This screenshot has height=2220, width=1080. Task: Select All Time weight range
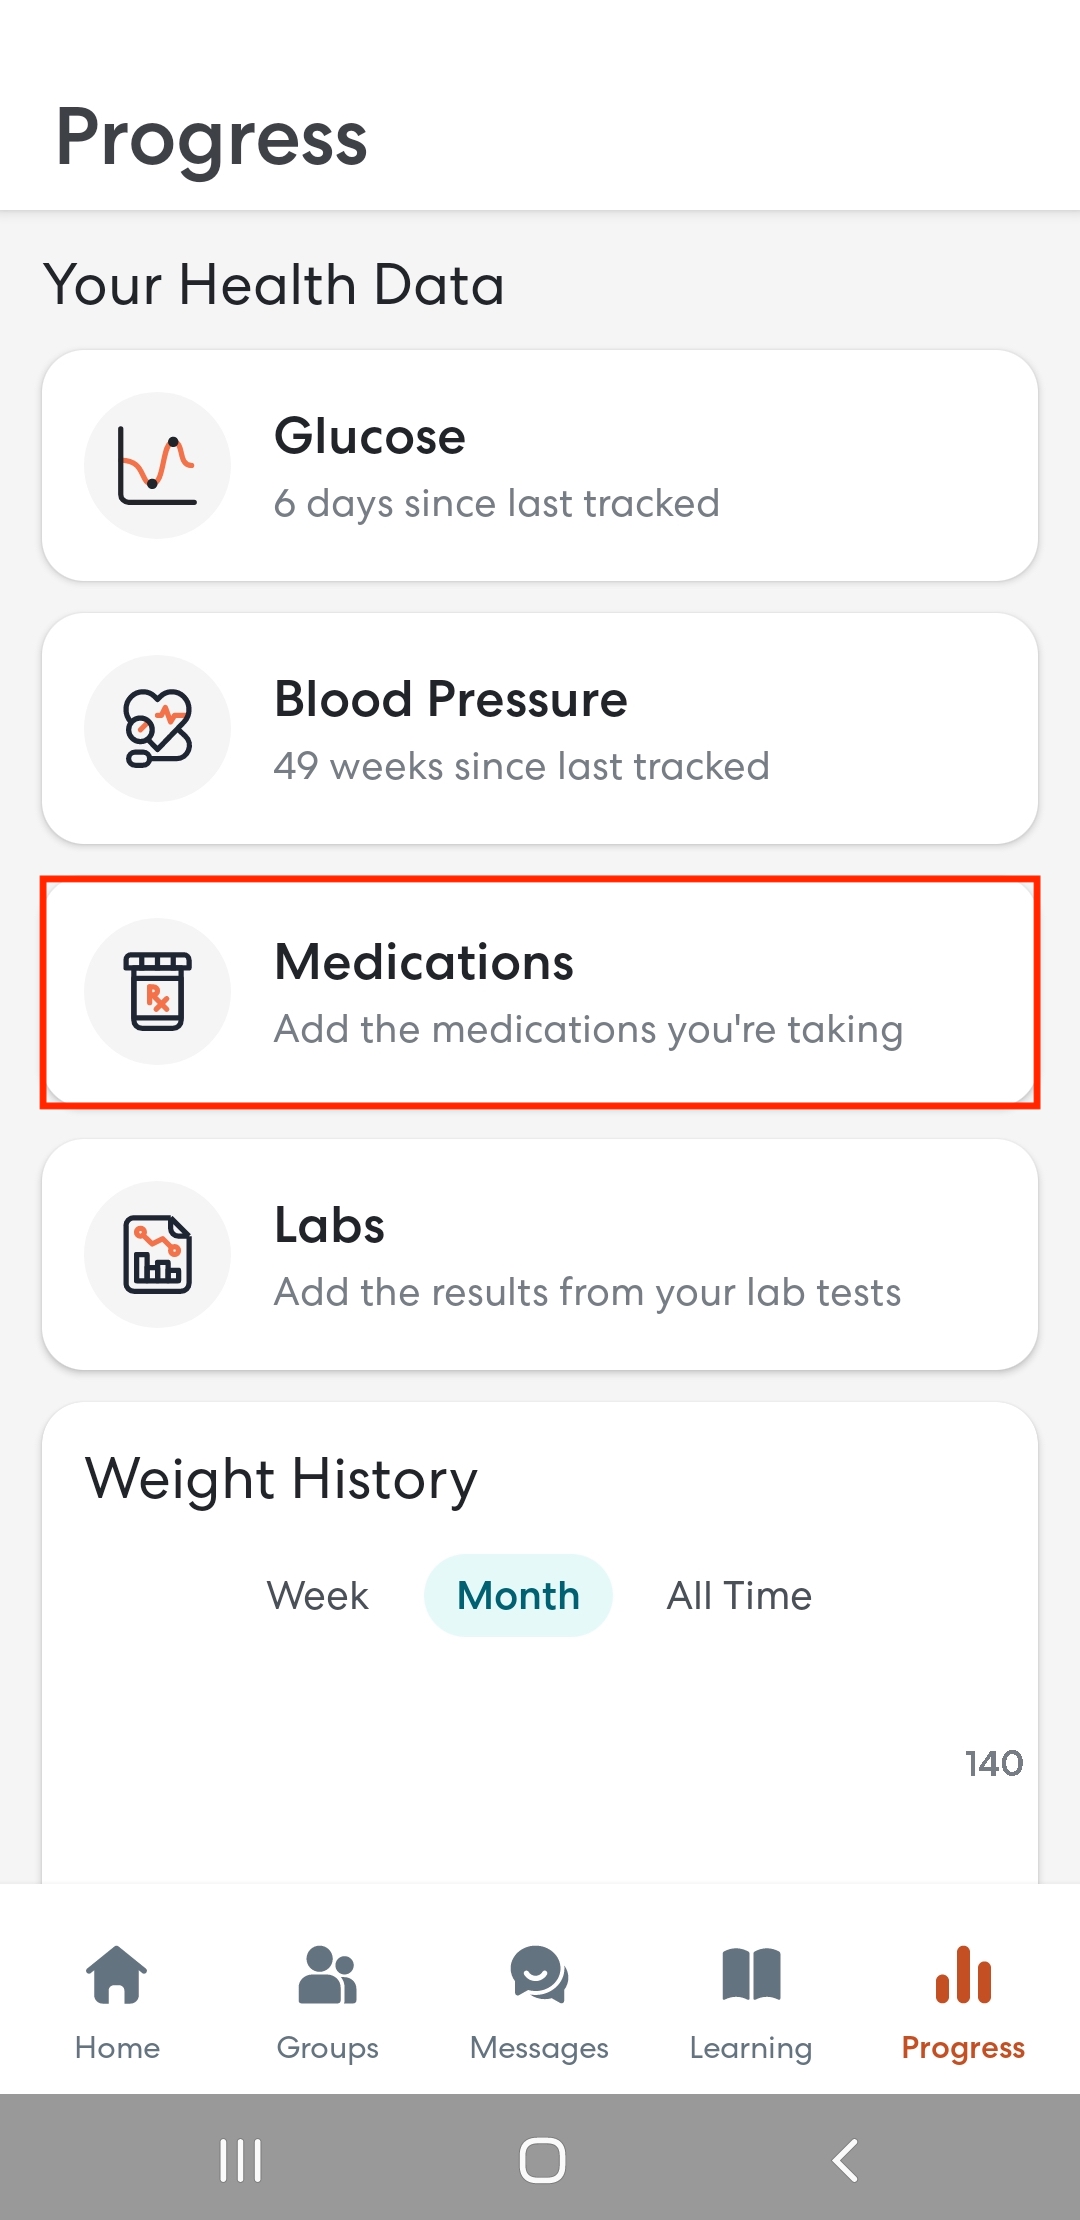click(x=739, y=1595)
